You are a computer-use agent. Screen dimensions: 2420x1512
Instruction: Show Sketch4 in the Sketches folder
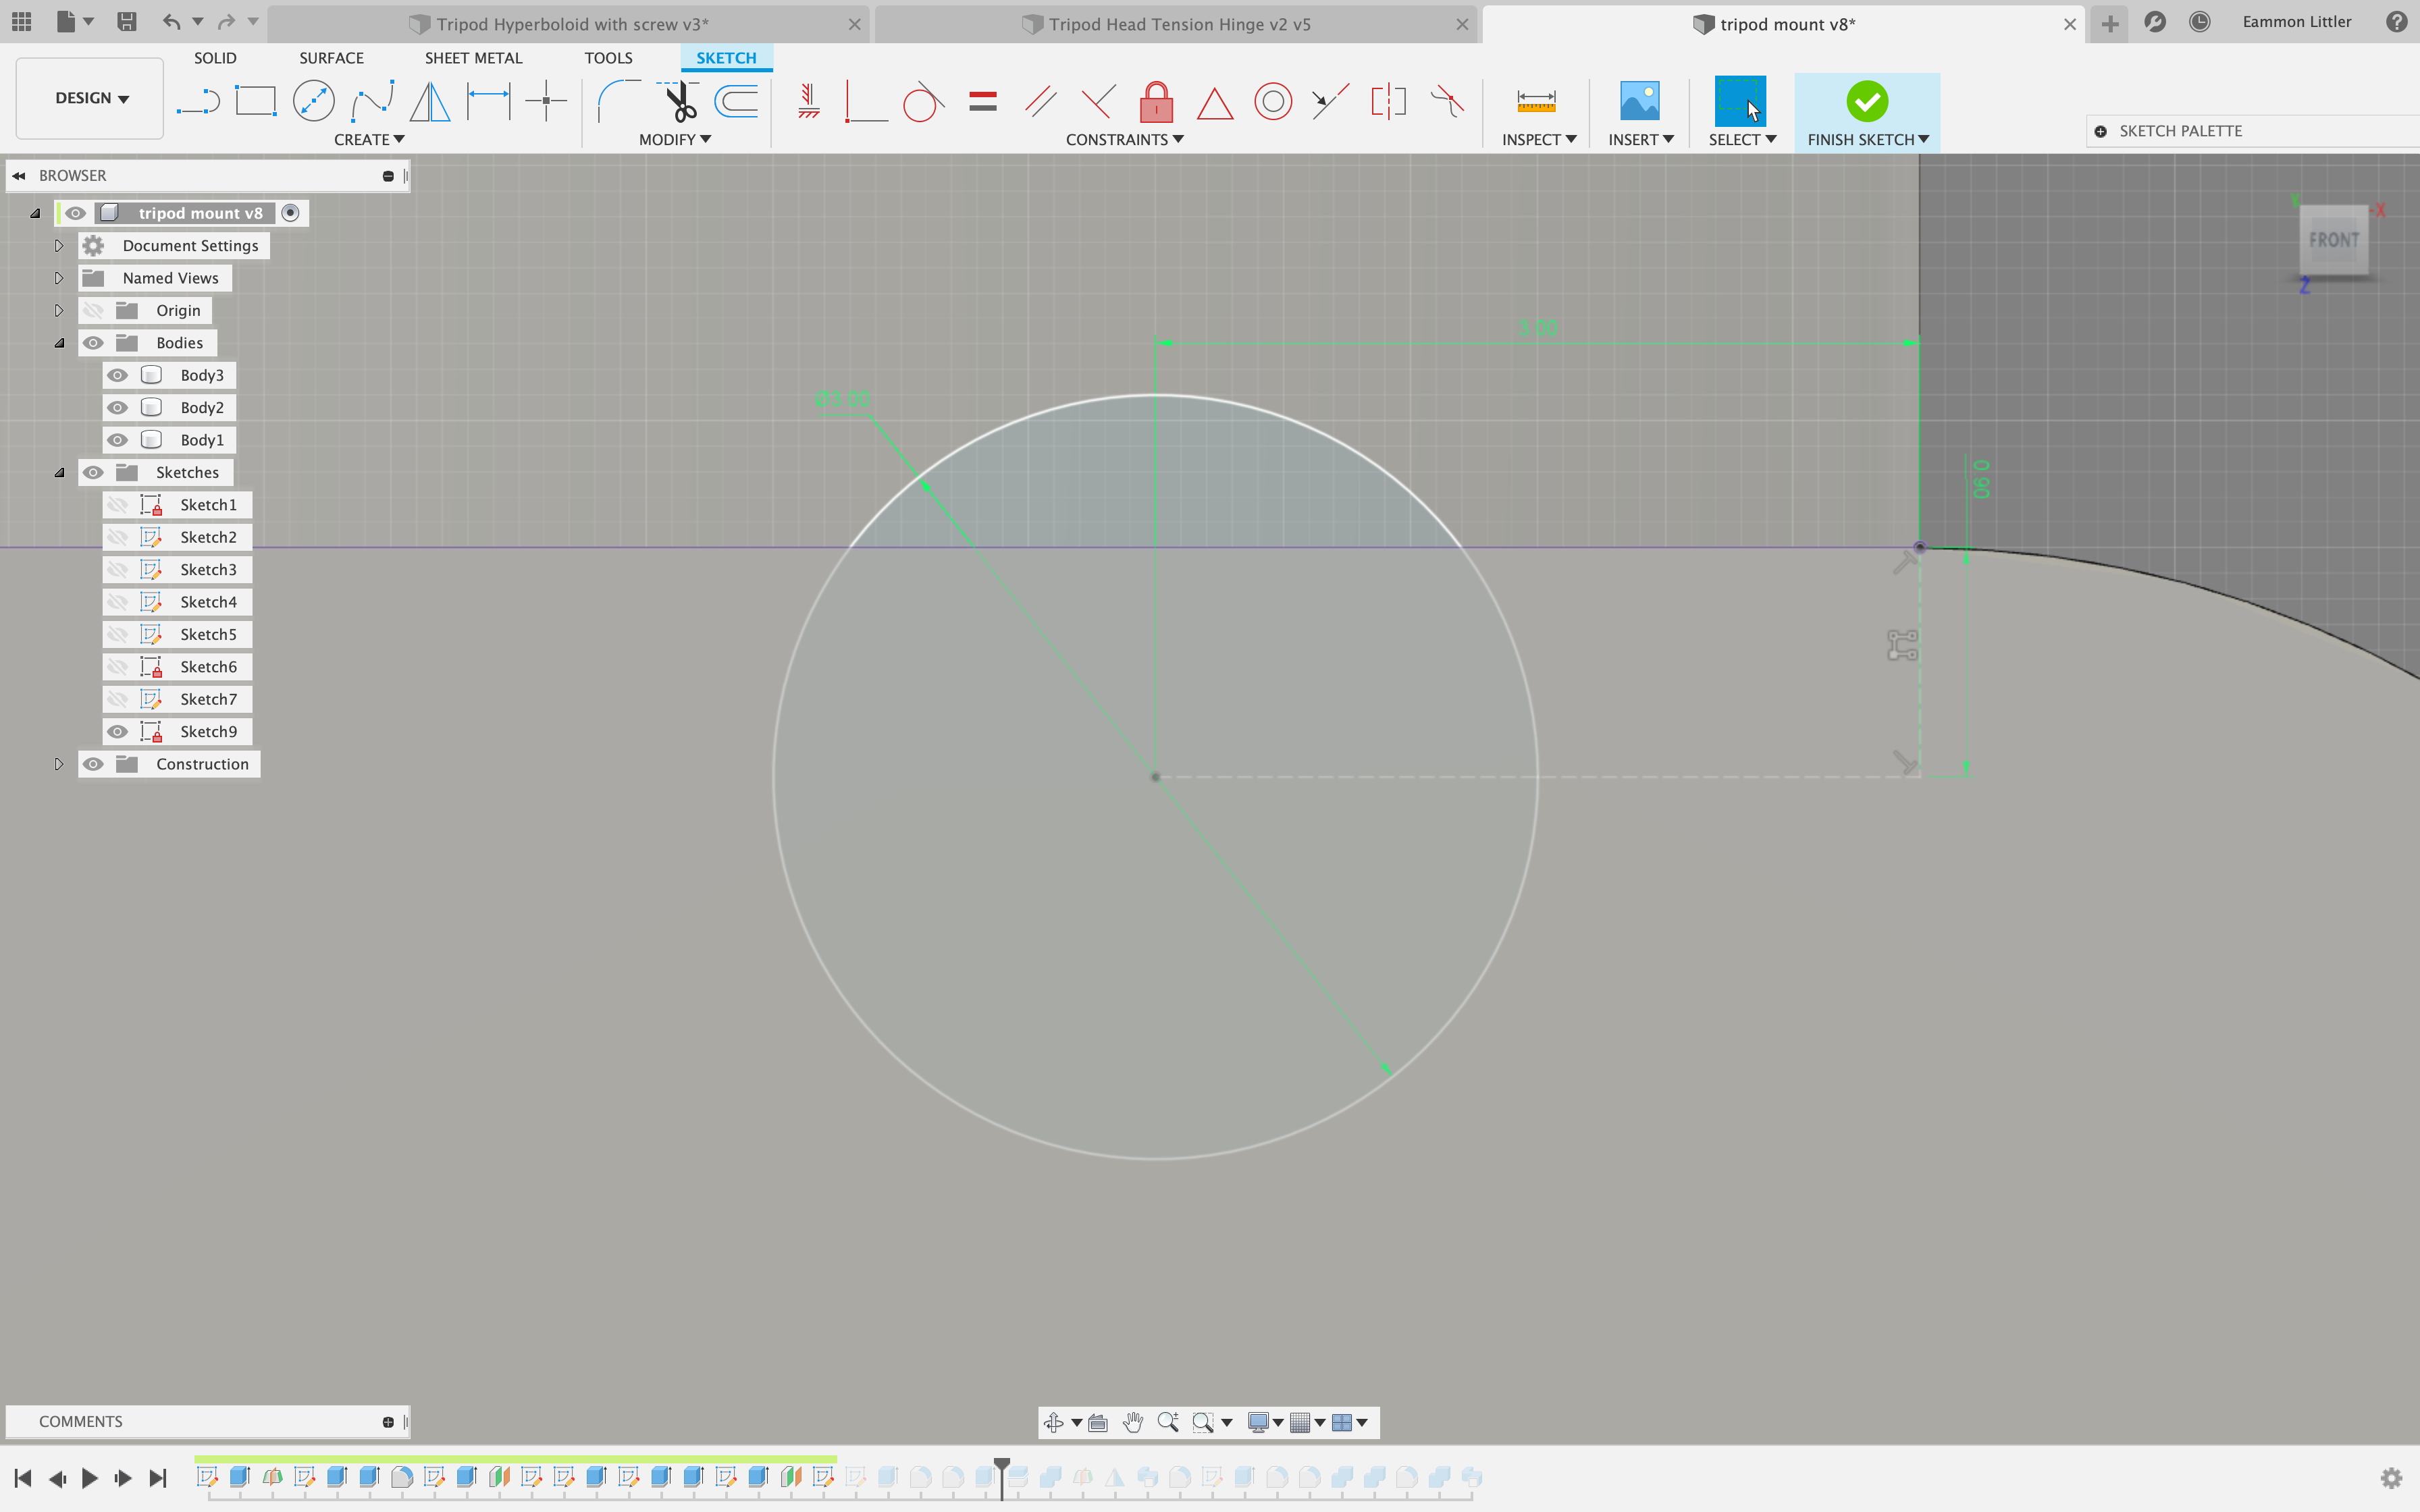point(119,601)
